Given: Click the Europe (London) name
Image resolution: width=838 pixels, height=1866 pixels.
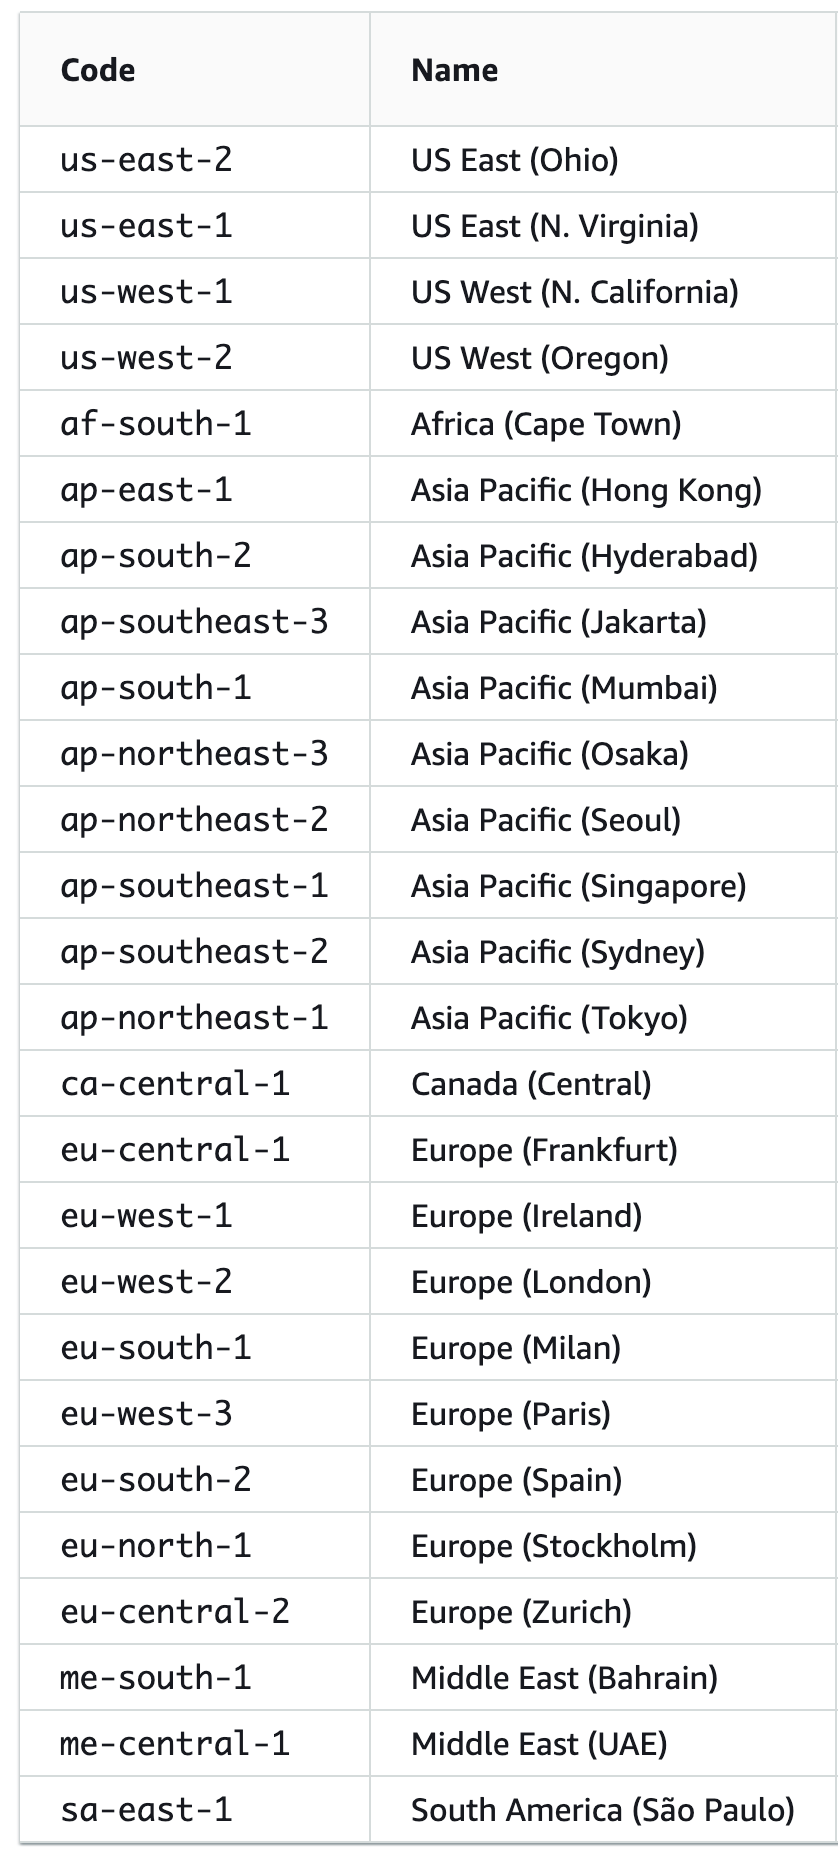Looking at the screenshot, I should point(531,1282).
